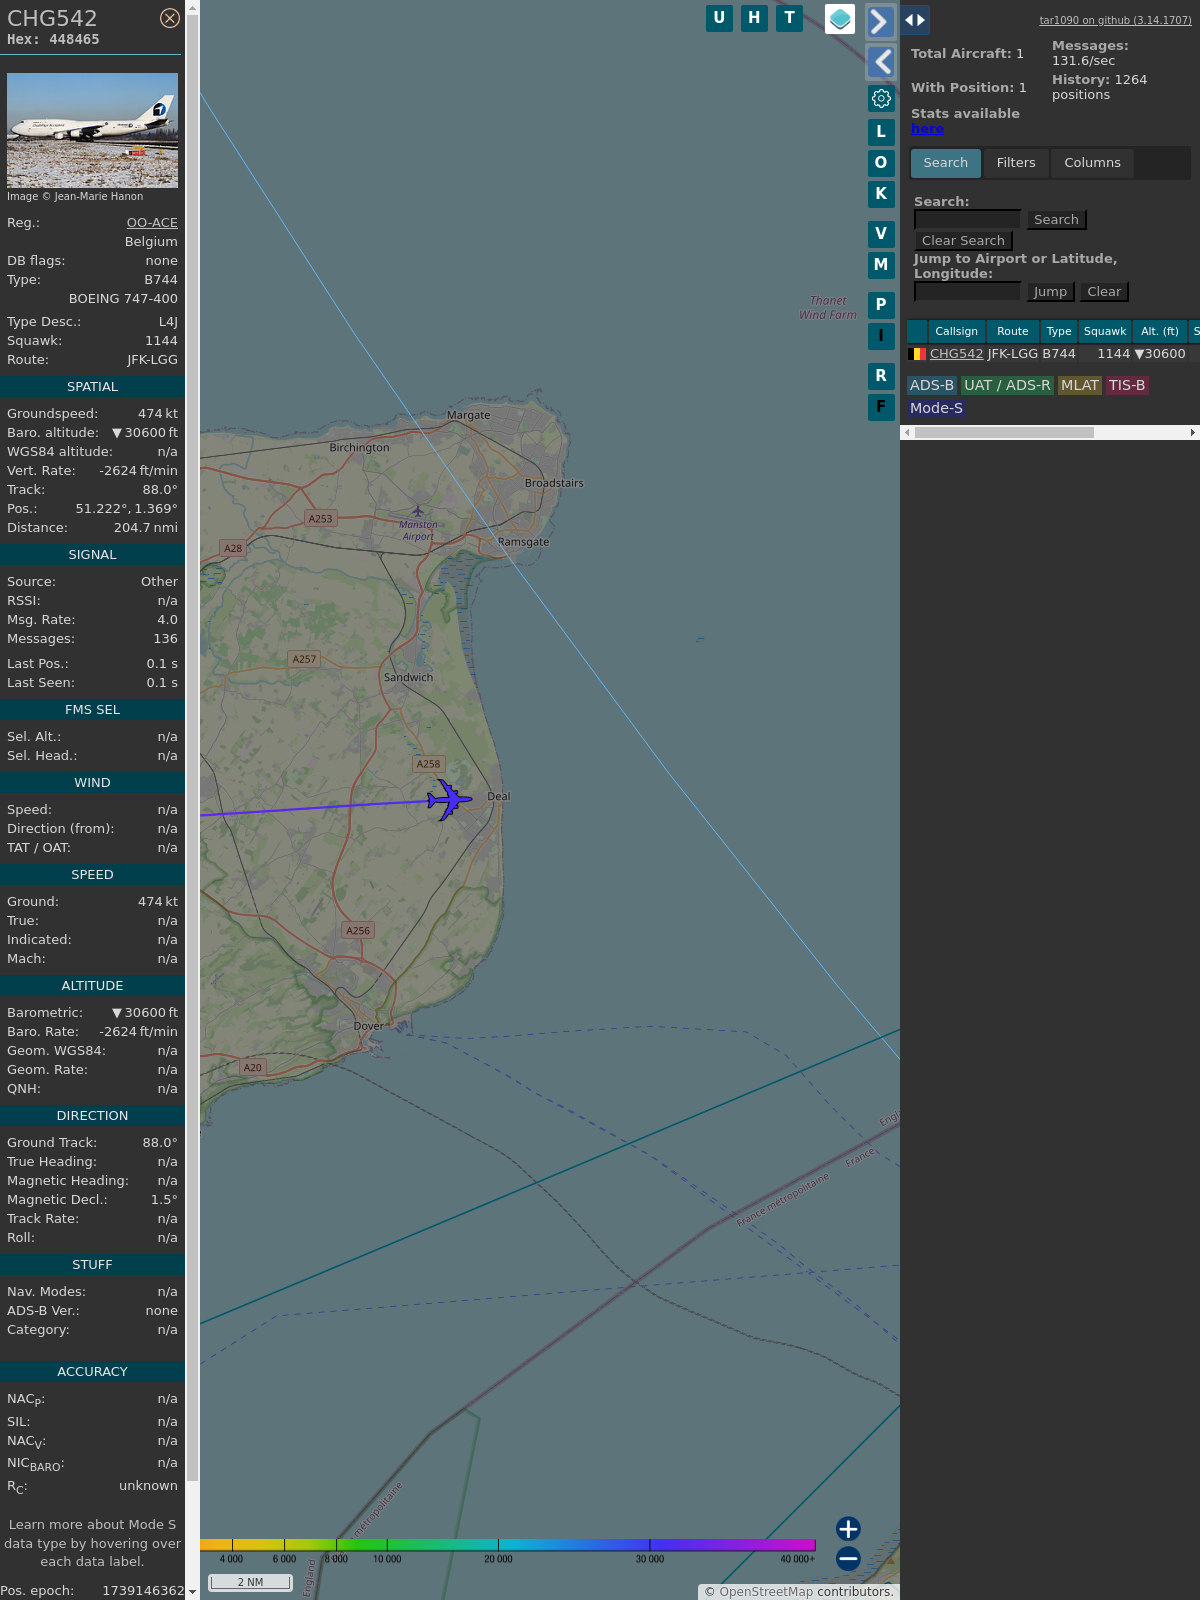This screenshot has width=1200, height=1600.
Task: Toggle the MLAT source filter
Action: point(1079,385)
